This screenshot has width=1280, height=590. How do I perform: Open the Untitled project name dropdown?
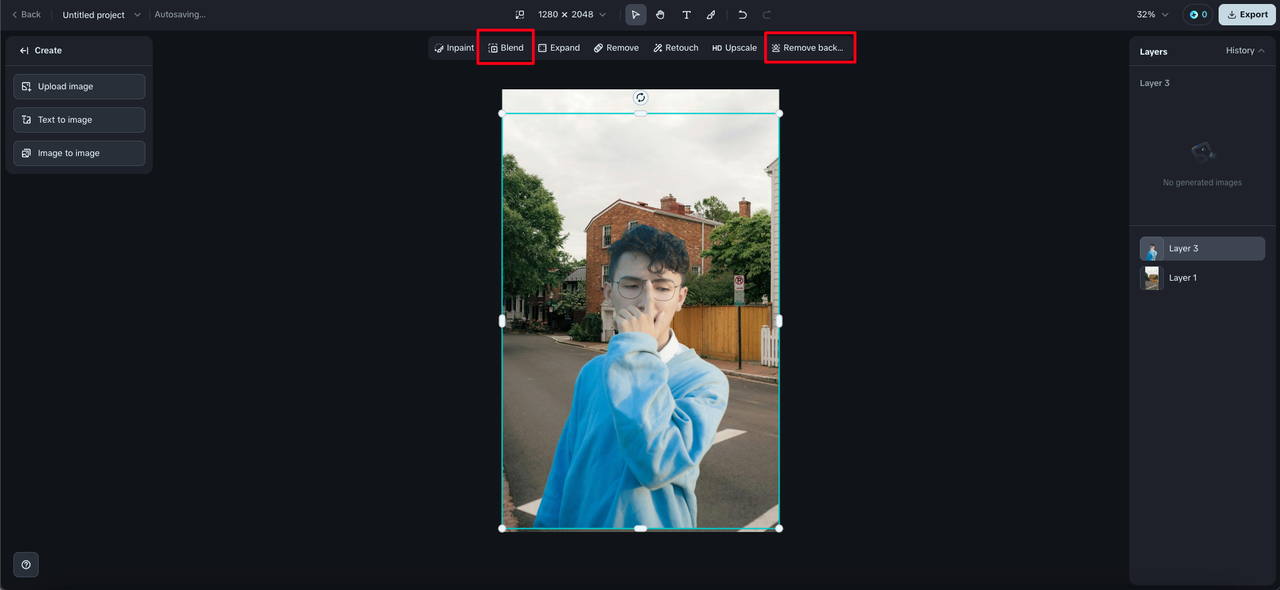tap(102, 15)
